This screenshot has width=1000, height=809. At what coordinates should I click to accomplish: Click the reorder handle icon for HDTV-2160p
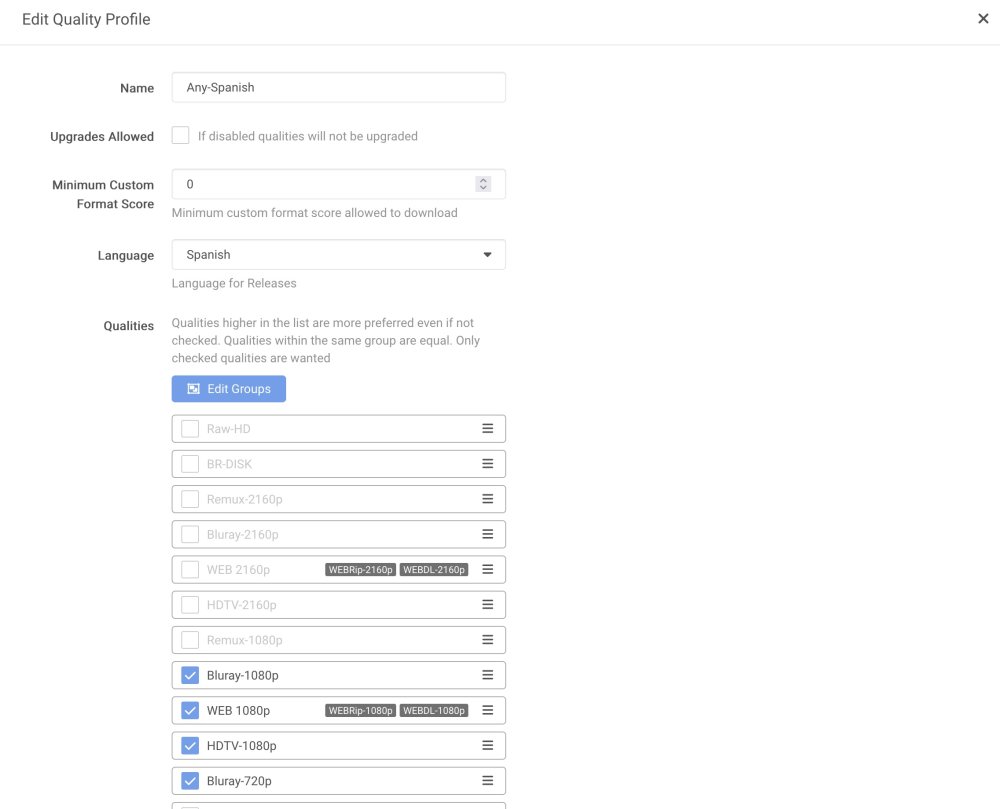487,604
